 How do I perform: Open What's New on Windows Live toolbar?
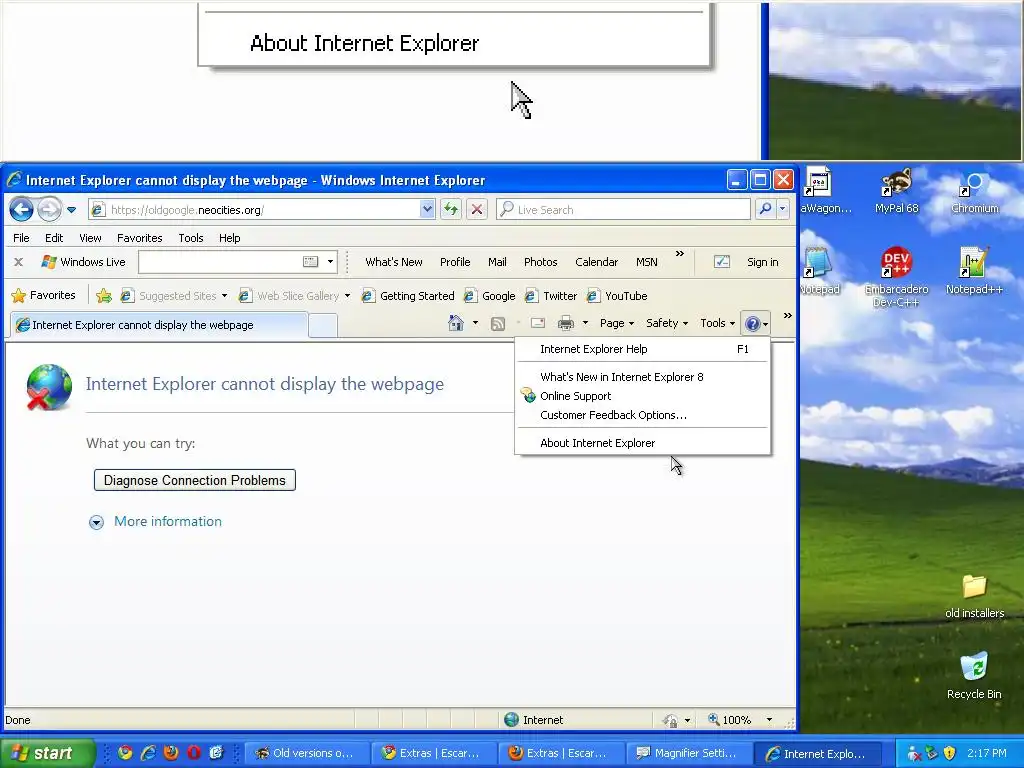(x=394, y=262)
